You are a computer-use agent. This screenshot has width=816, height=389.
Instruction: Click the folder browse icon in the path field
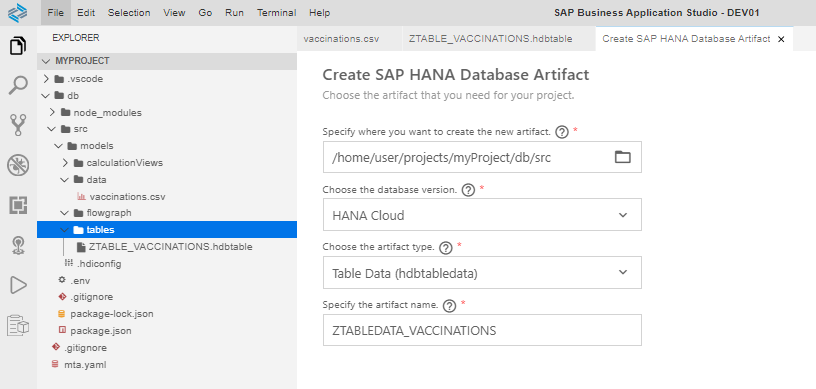[x=622, y=157]
